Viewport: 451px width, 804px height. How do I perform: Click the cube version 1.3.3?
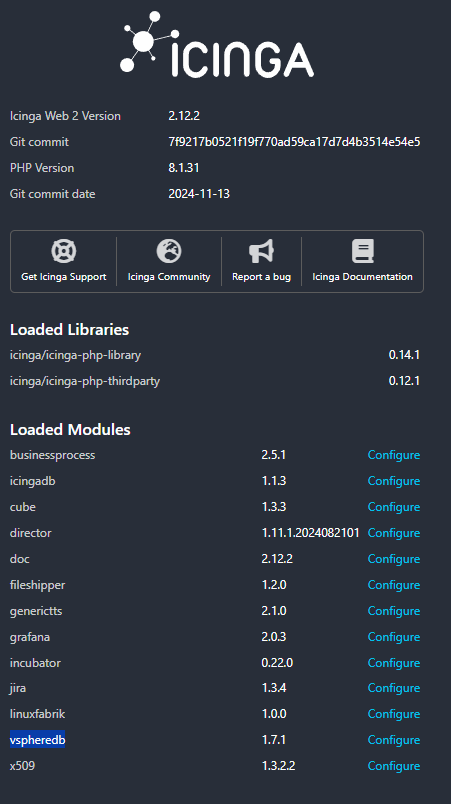click(274, 507)
